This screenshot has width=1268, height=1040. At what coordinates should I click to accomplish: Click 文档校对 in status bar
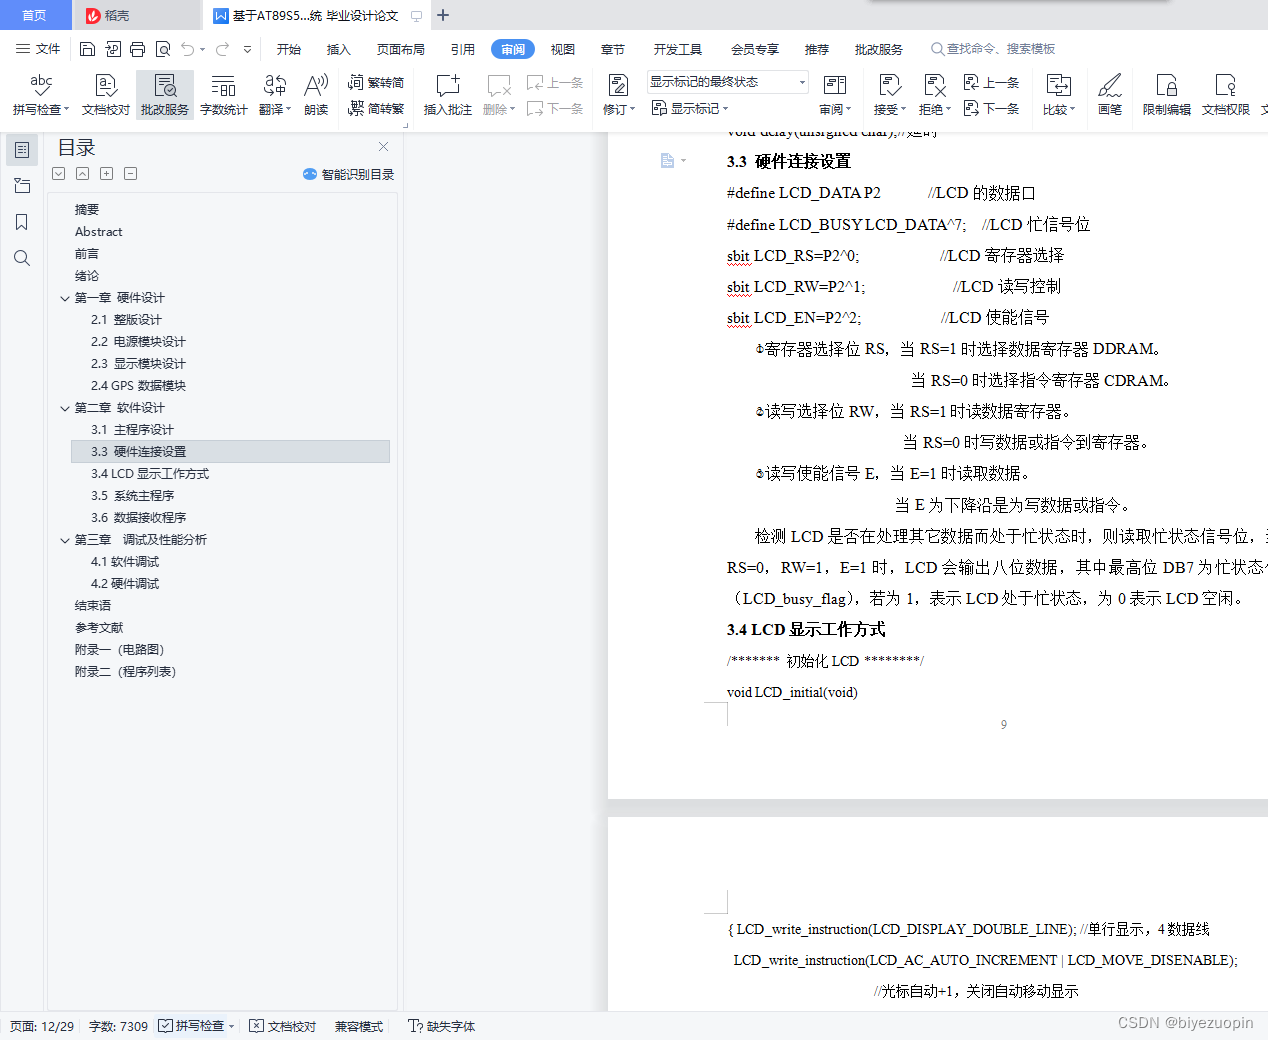(x=282, y=1026)
